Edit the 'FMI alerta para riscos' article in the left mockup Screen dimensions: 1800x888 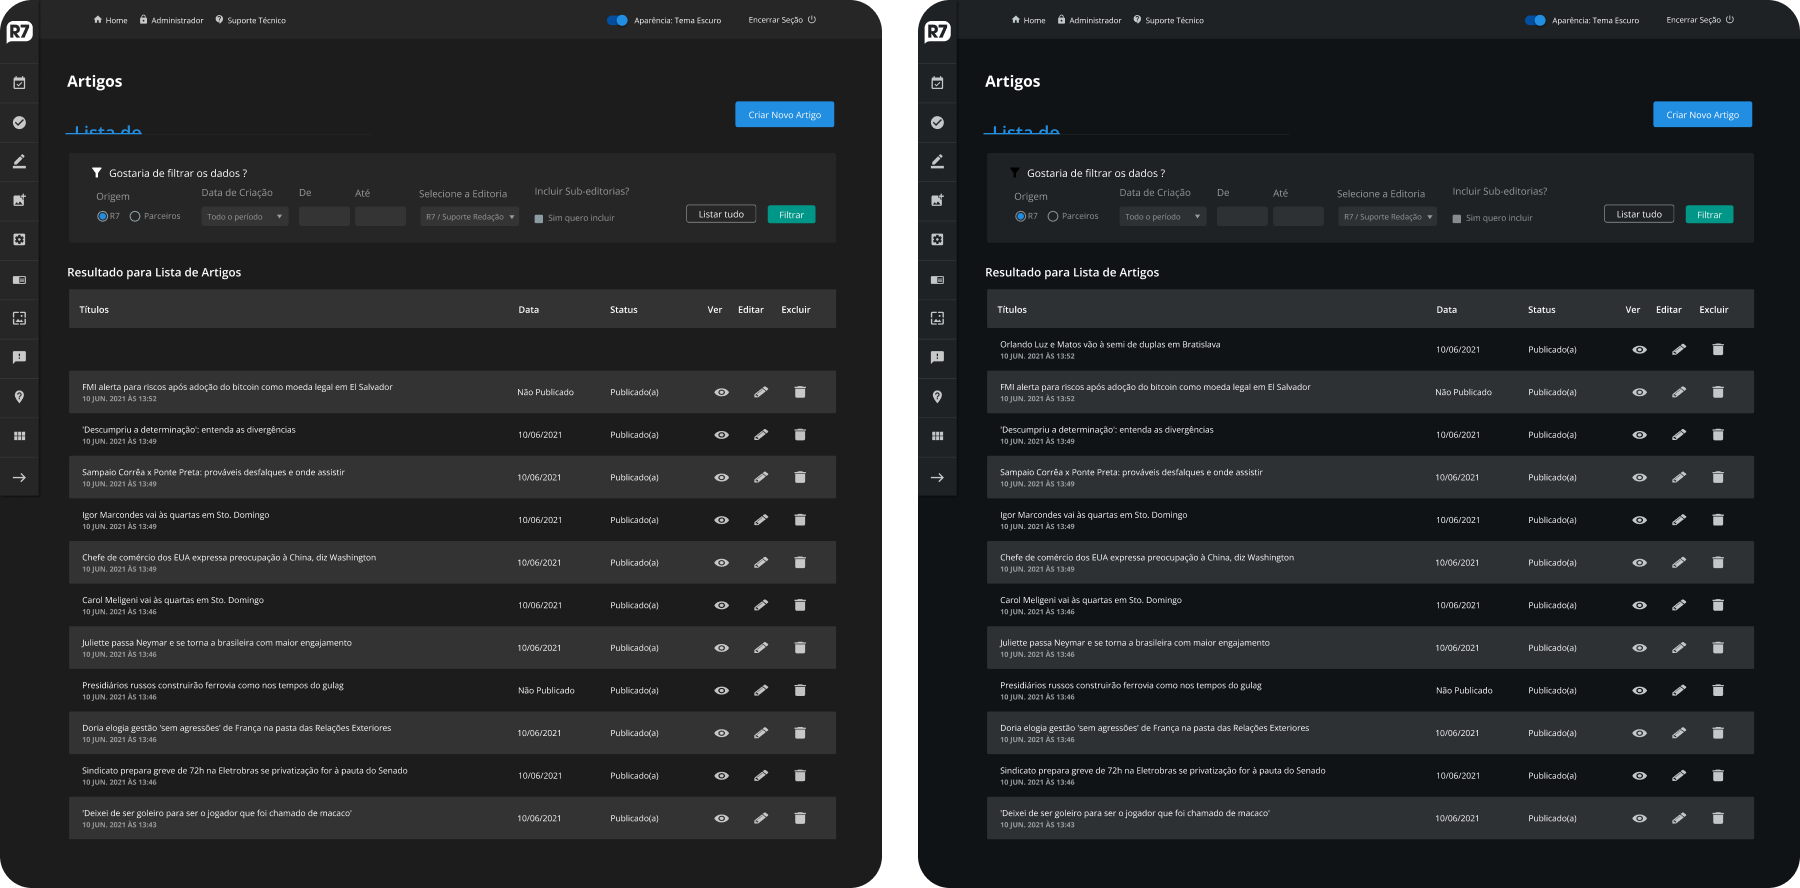point(761,392)
